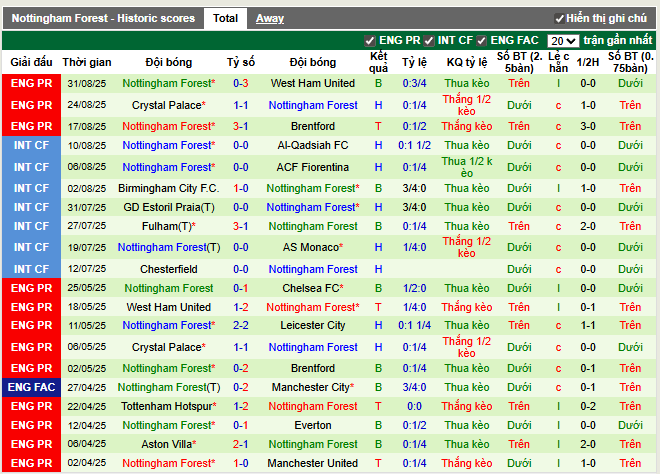This screenshot has height=474, width=660.
Task: Open Brentford in 17/08/25 row
Action: pos(313,126)
